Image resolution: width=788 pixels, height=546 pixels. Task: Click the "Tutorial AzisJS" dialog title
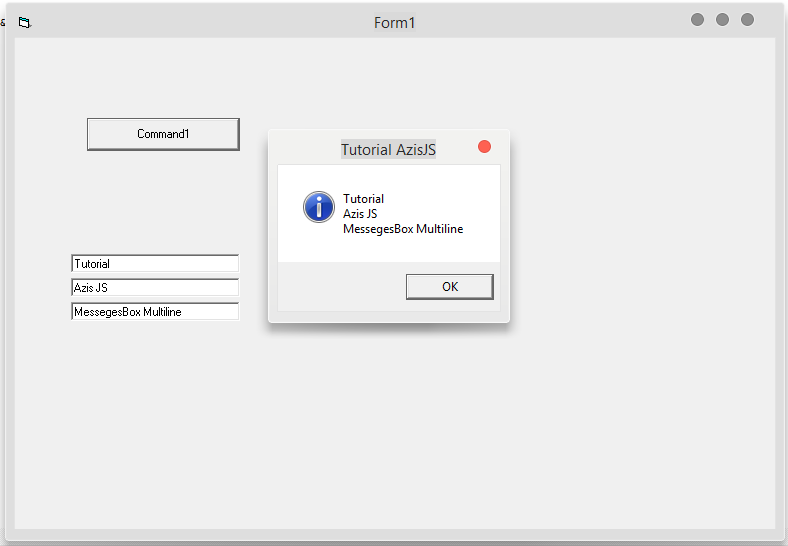(x=388, y=149)
